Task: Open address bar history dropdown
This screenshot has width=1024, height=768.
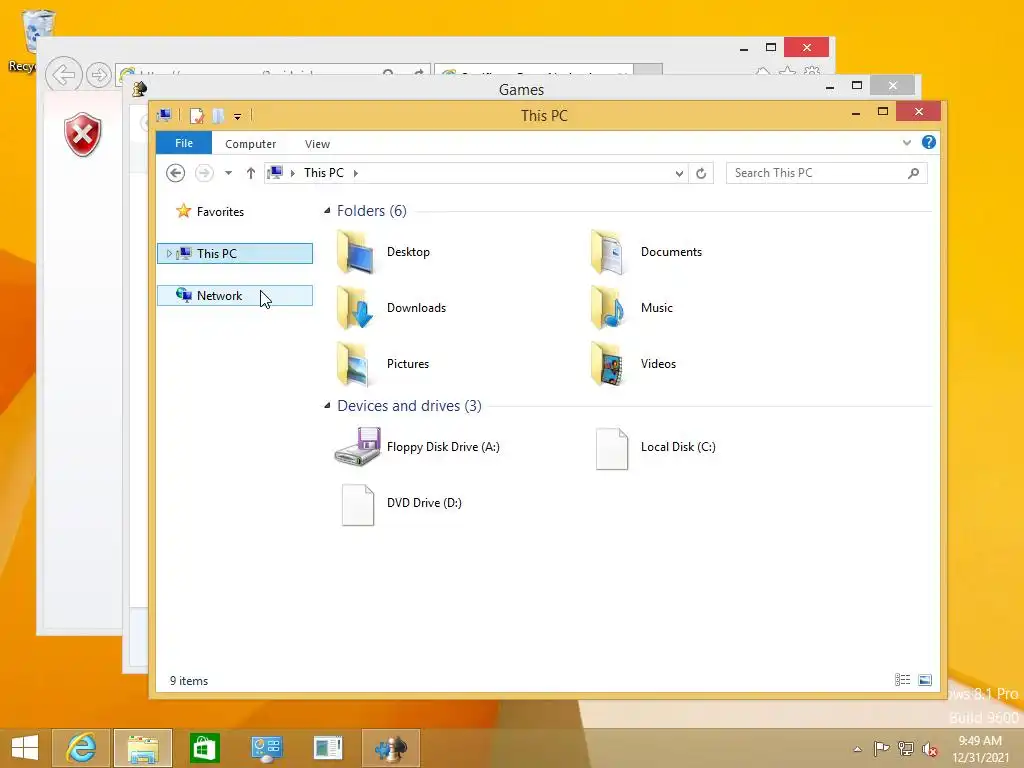Action: click(679, 173)
